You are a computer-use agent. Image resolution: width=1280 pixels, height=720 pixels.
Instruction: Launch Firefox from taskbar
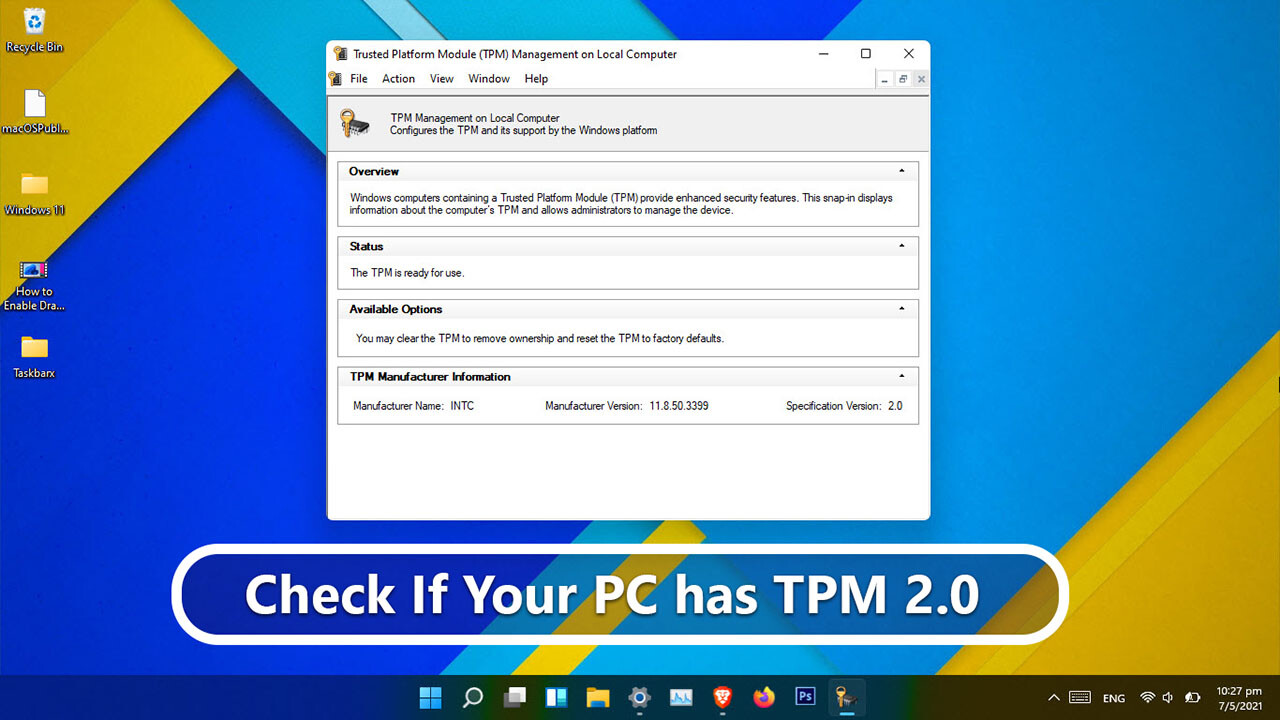pyautogui.click(x=765, y=697)
